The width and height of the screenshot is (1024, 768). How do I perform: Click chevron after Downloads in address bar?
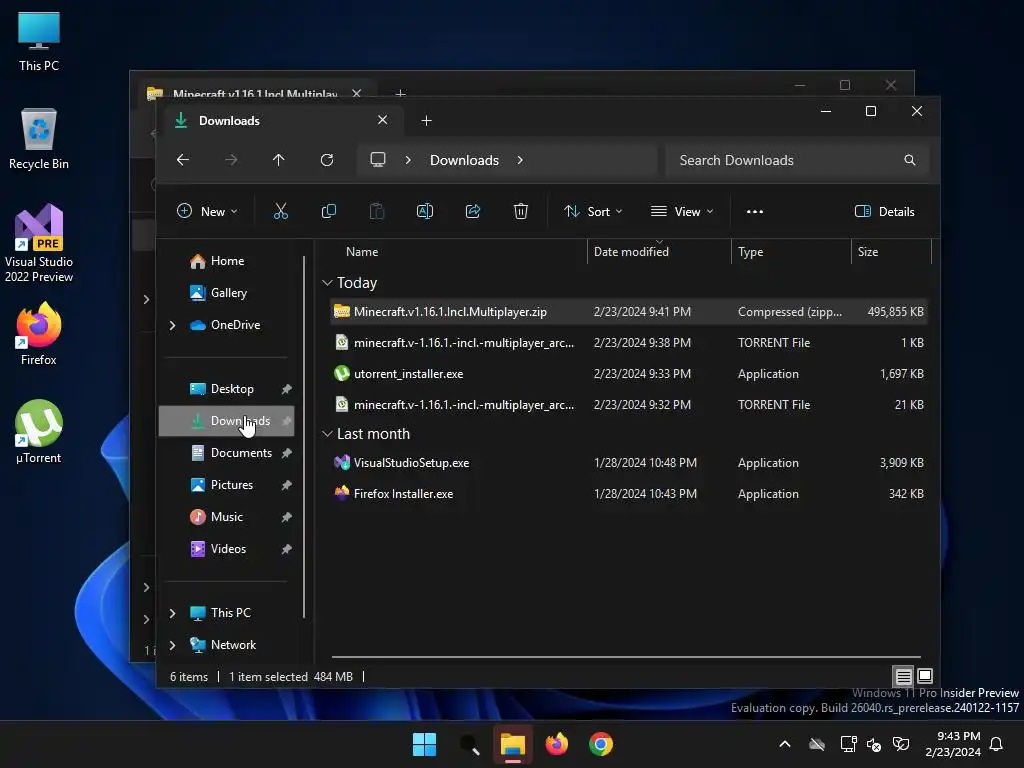pyautogui.click(x=520, y=160)
